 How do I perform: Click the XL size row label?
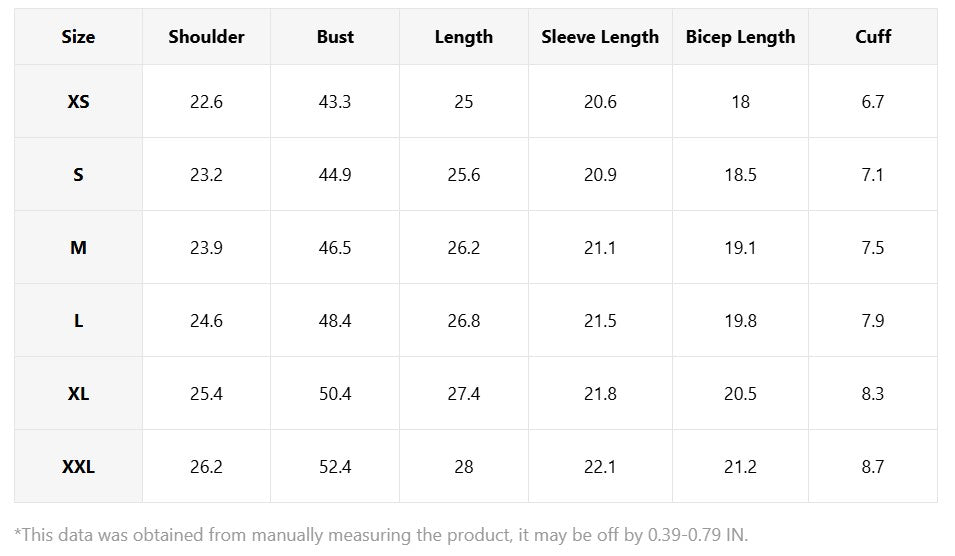78,394
